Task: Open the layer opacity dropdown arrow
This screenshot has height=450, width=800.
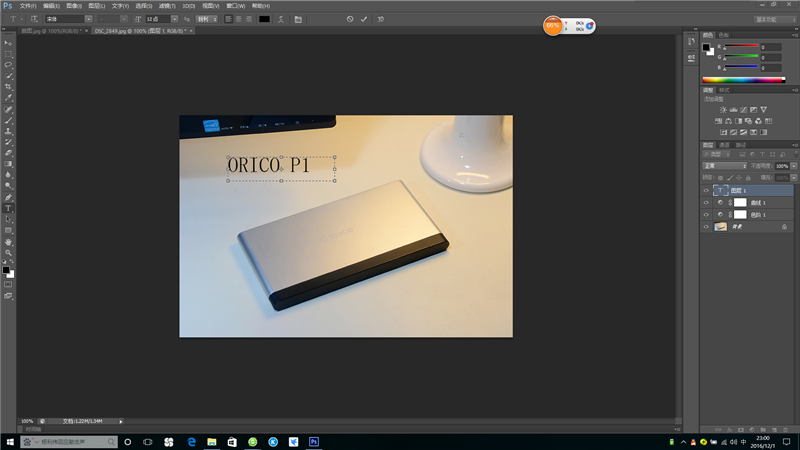Action: (x=794, y=166)
